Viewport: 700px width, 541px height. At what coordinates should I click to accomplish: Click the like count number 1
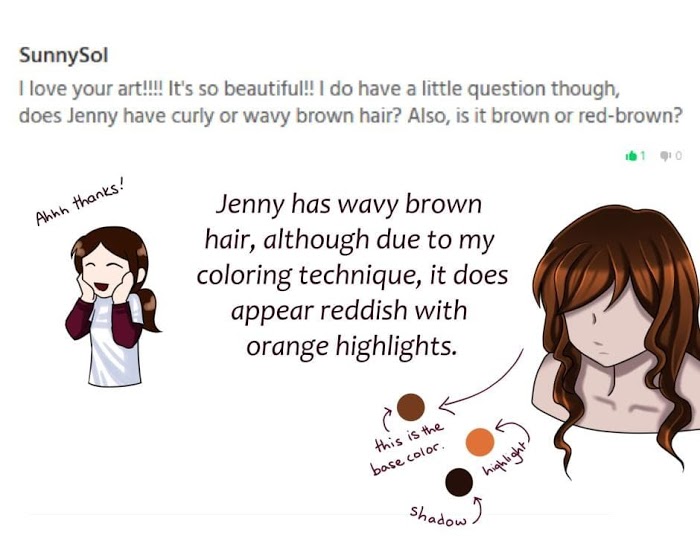click(643, 155)
